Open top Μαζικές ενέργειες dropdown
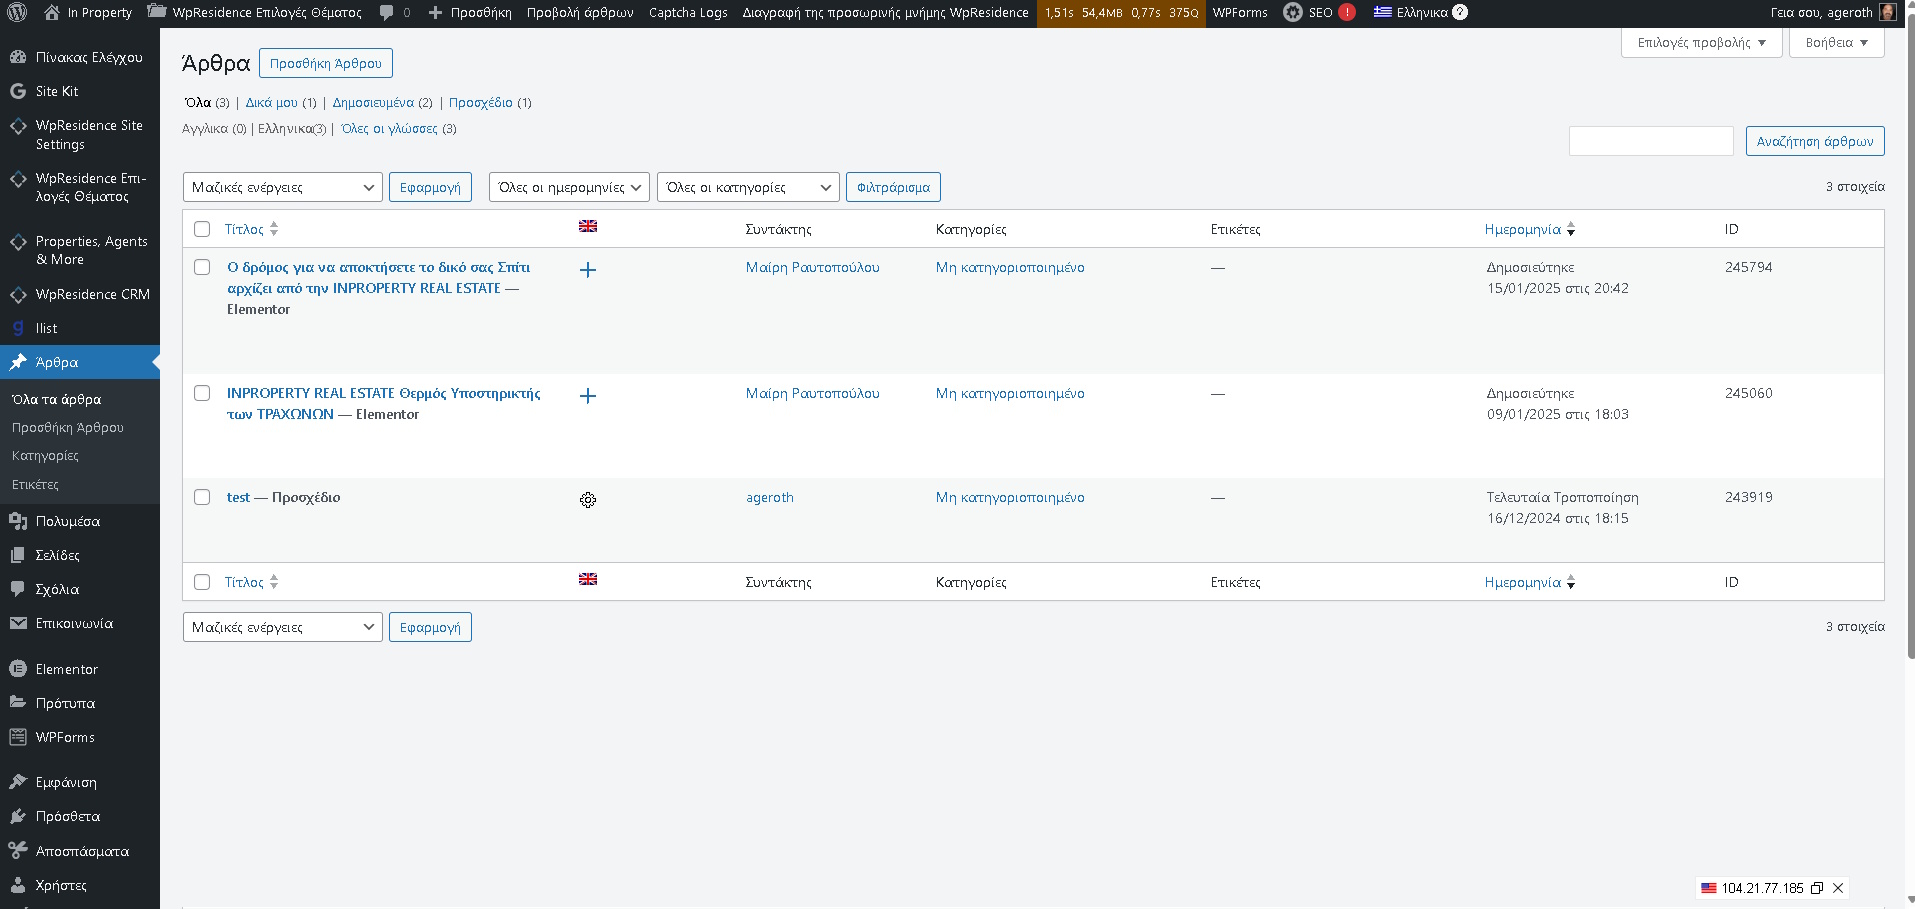 (x=283, y=187)
